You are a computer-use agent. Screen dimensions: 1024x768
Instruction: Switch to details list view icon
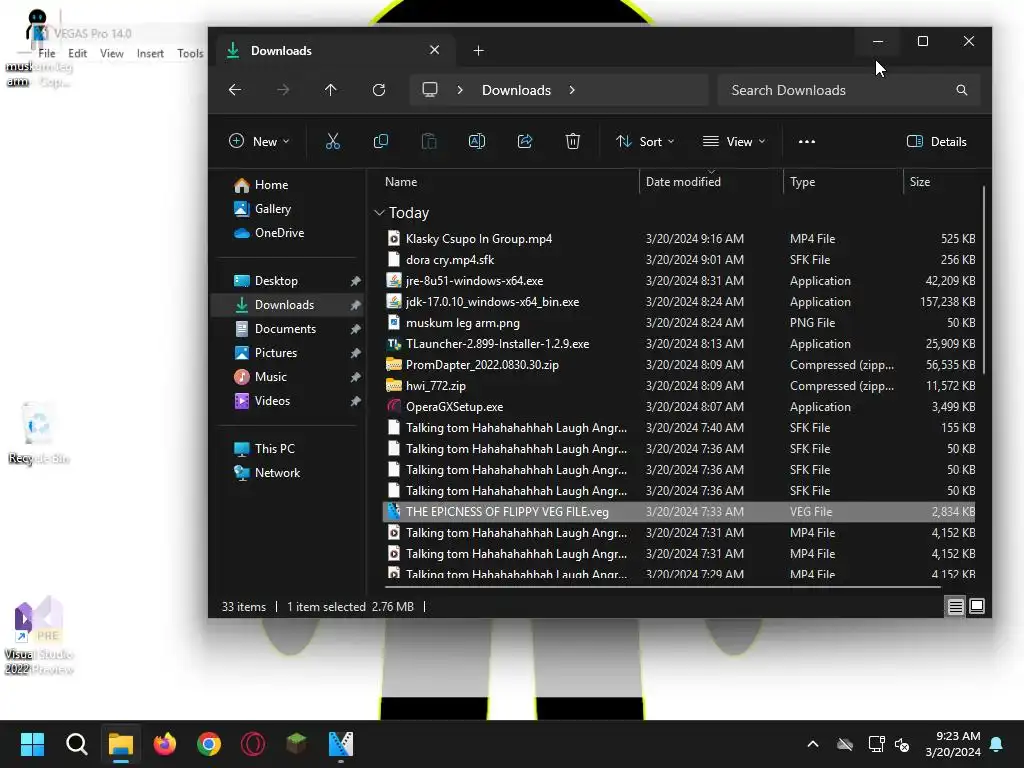coord(955,606)
